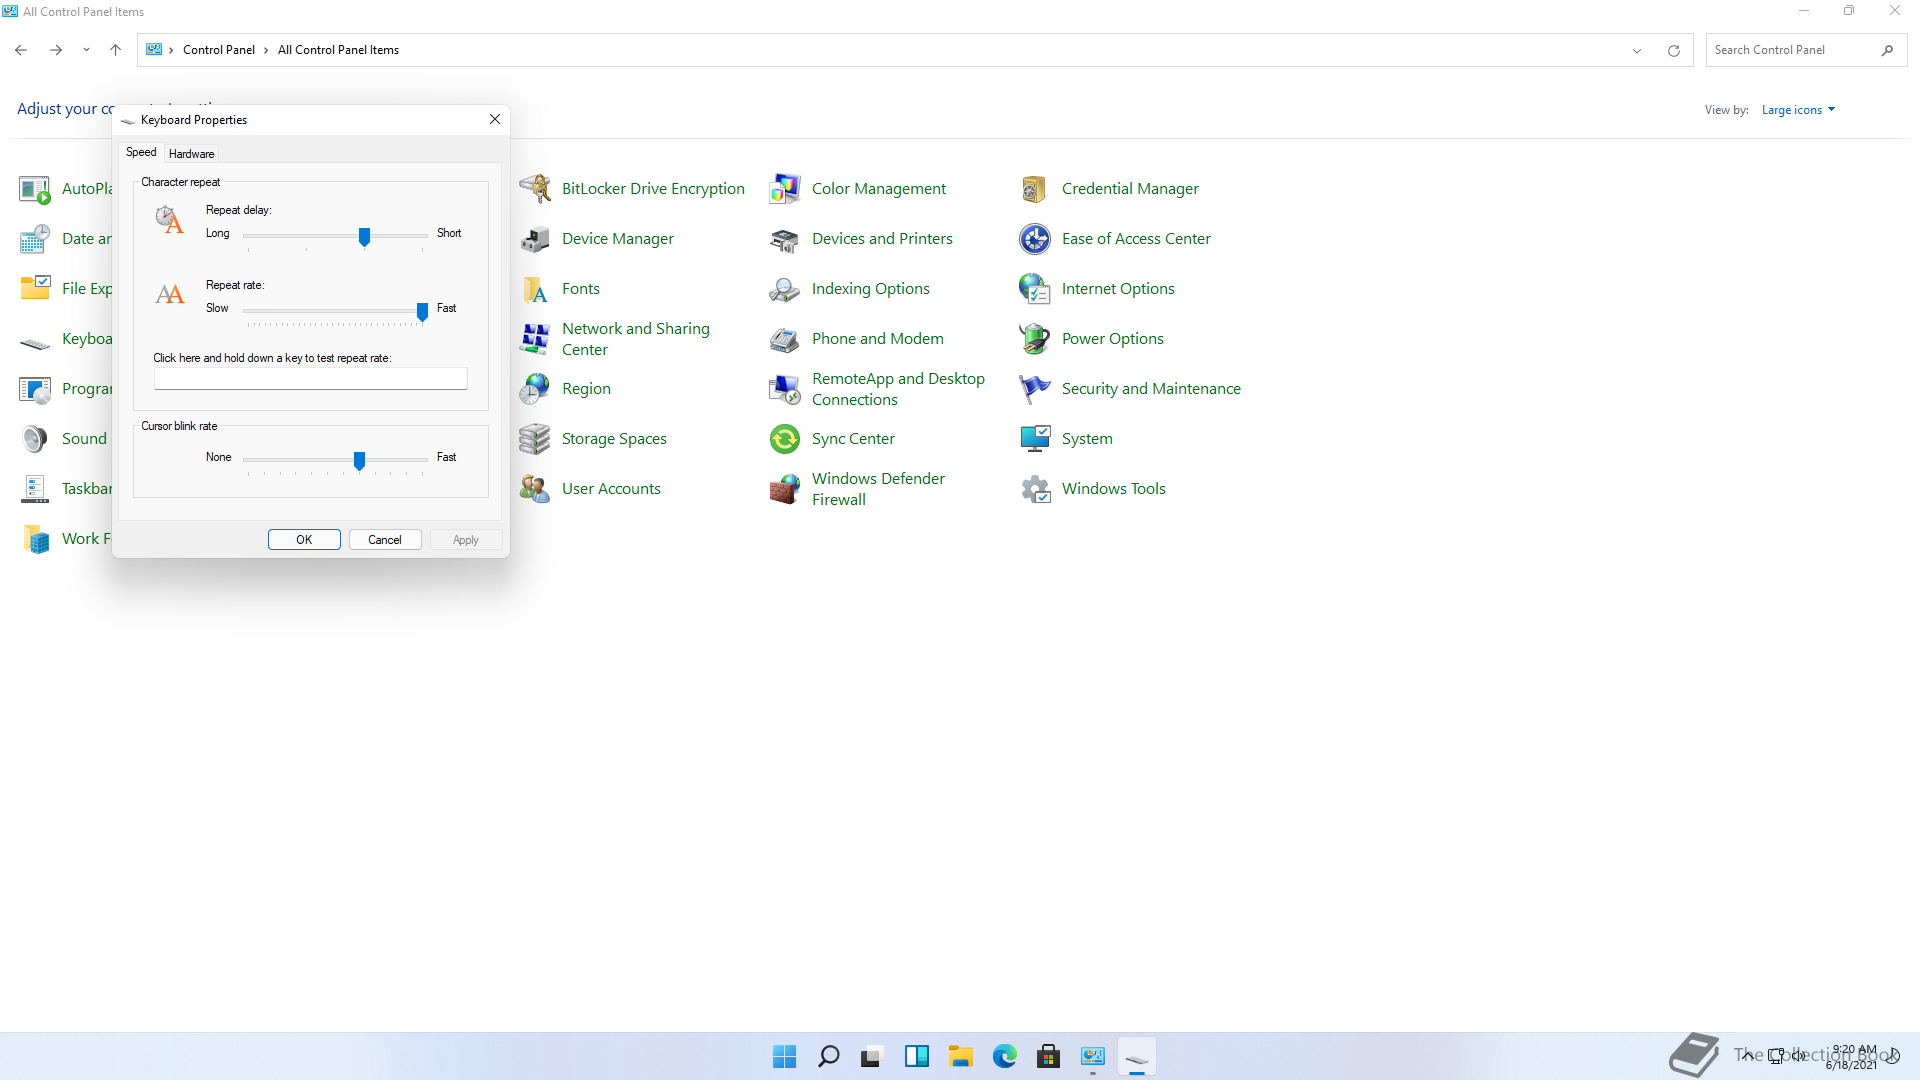Click Control Panel in the breadcrumb
1920x1080 pixels.
[219, 50]
